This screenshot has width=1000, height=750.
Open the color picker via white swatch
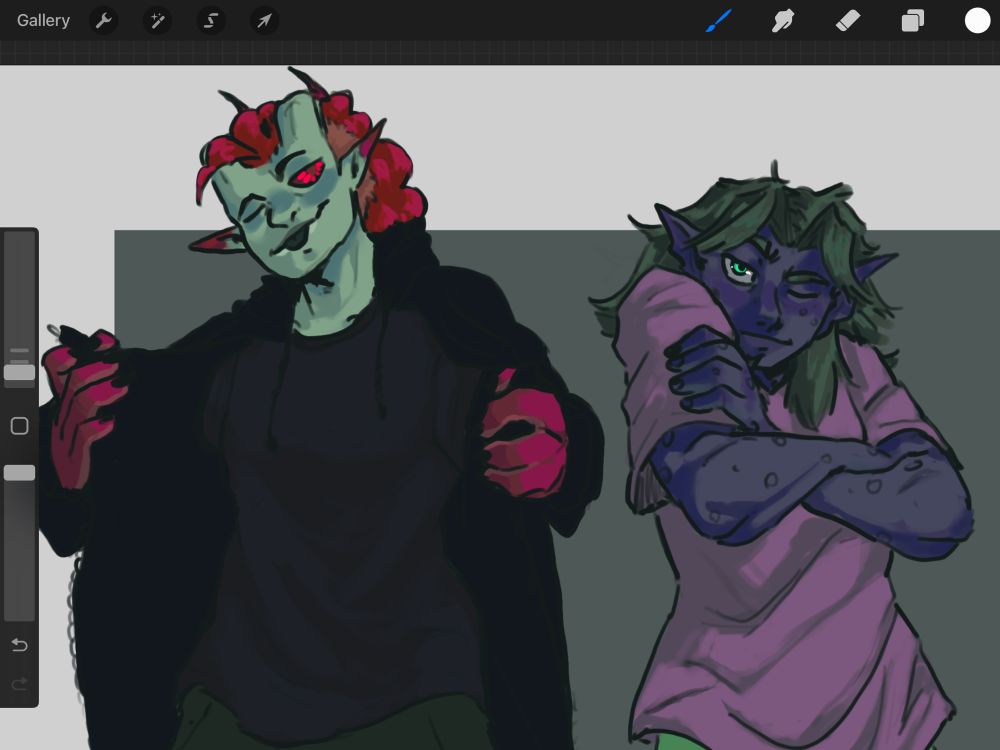click(x=977, y=20)
